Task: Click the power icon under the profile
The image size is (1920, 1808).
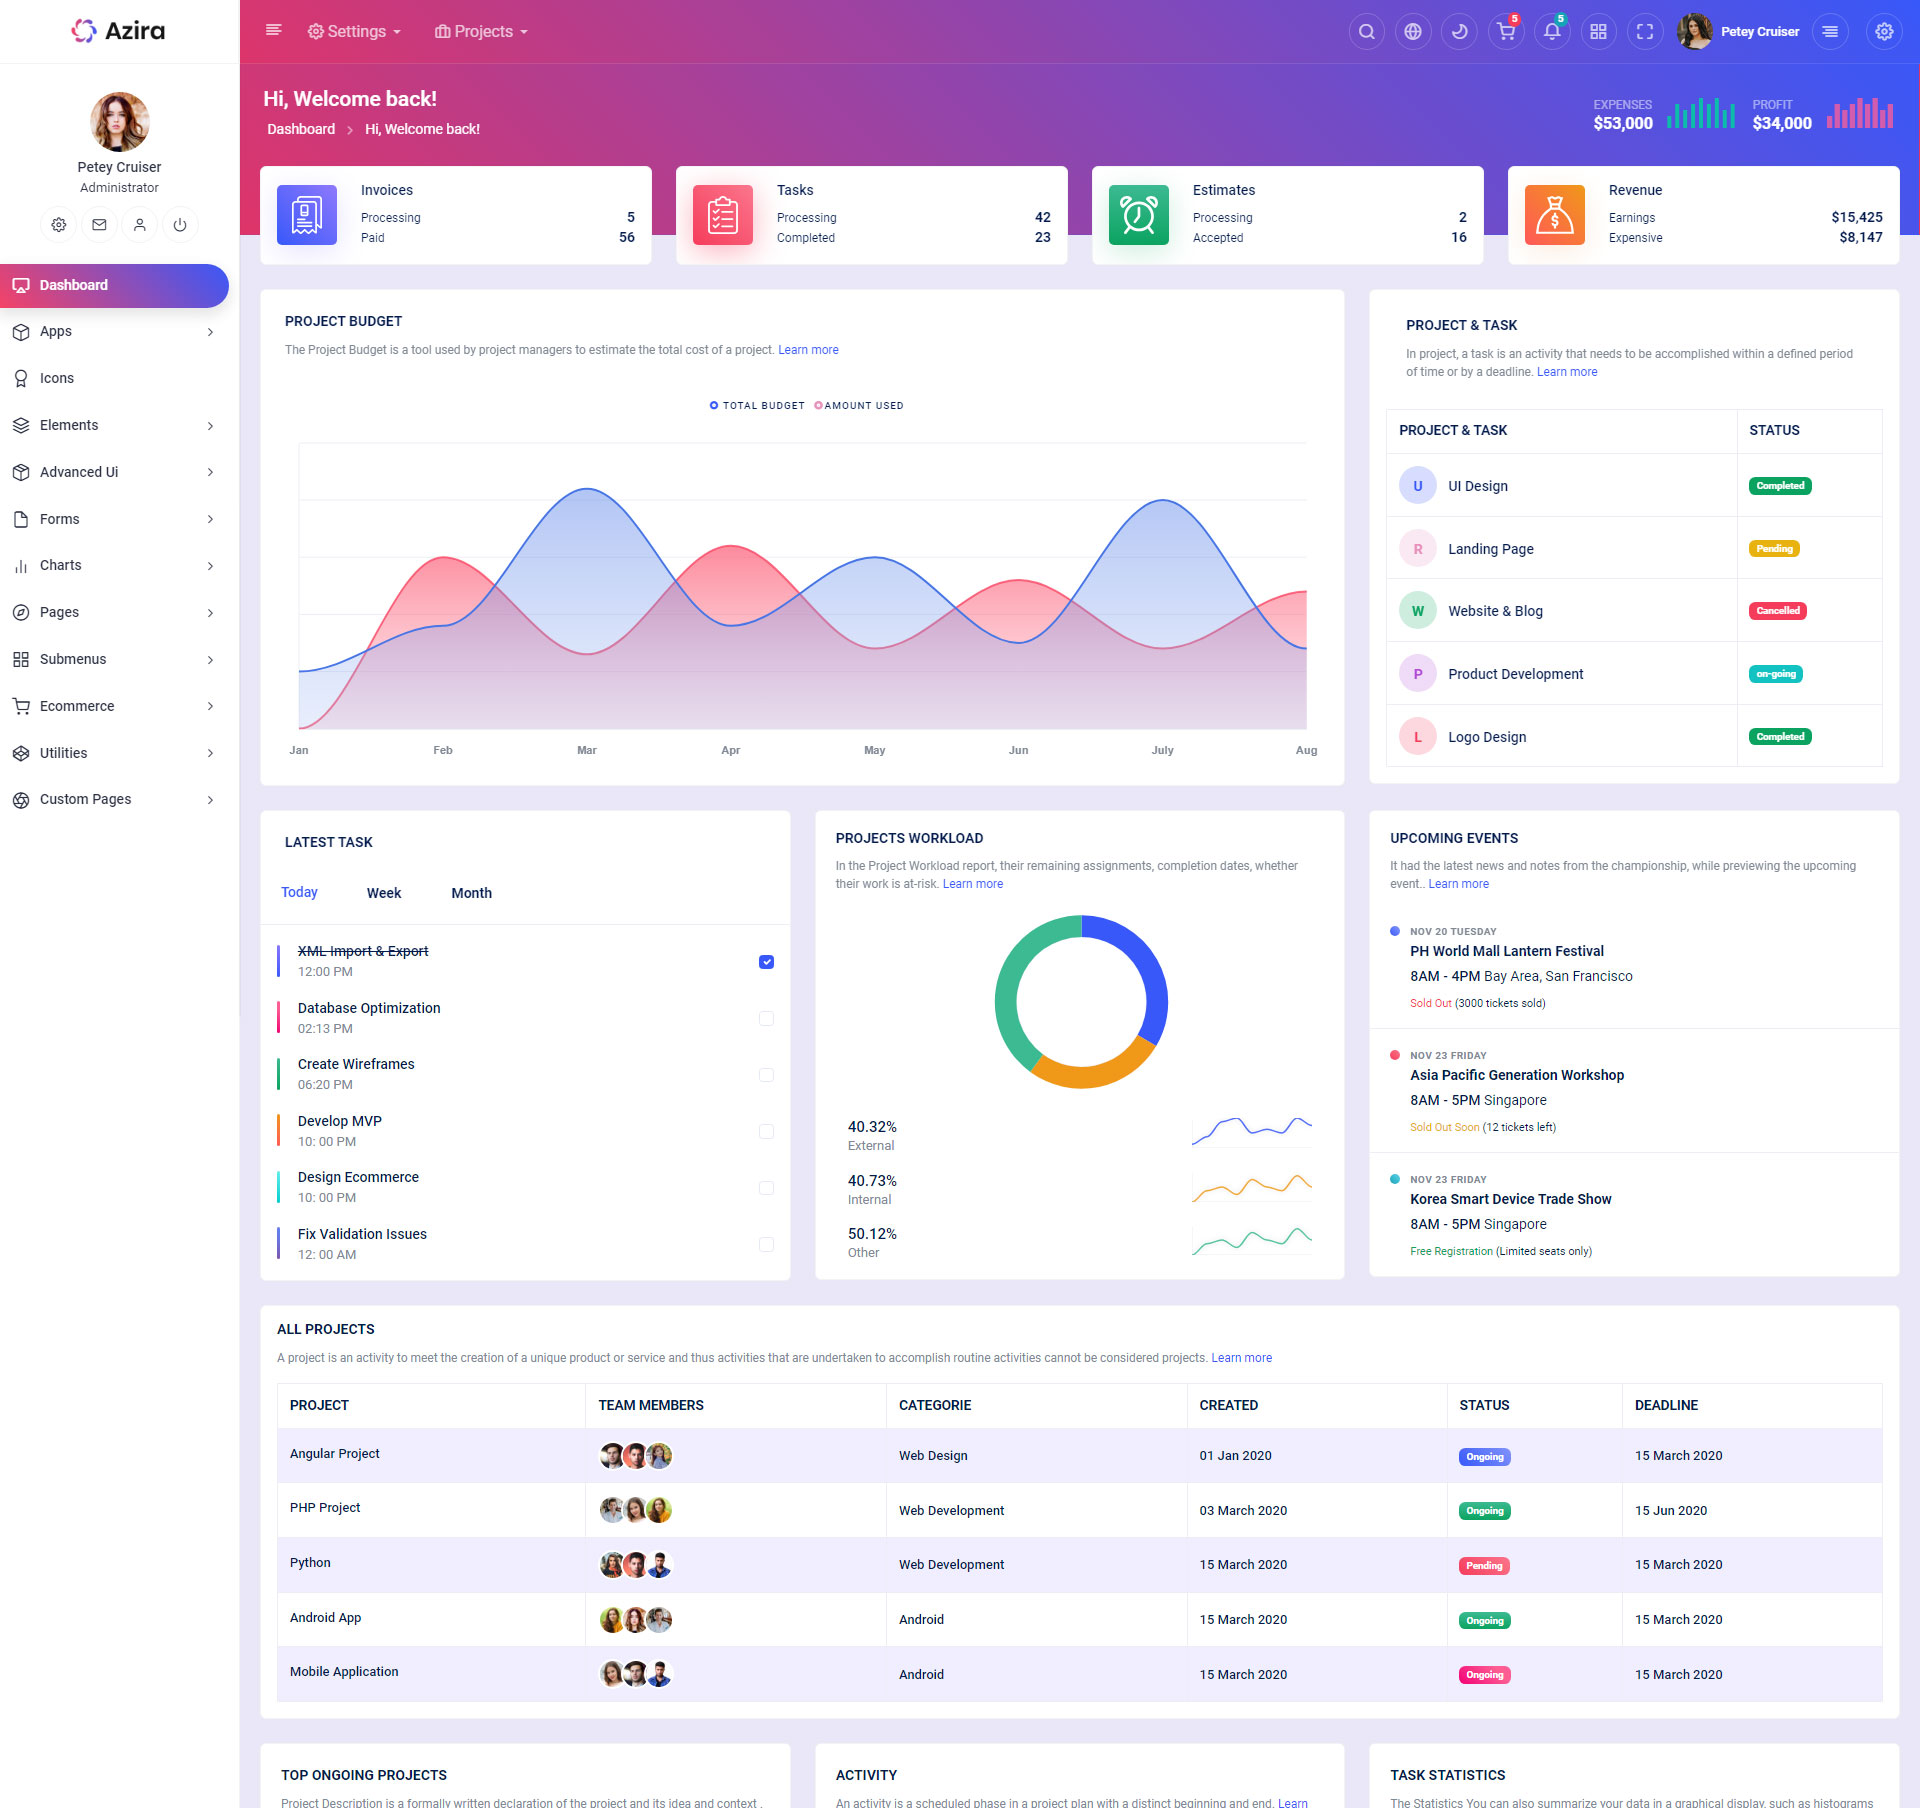Action: click(x=180, y=225)
